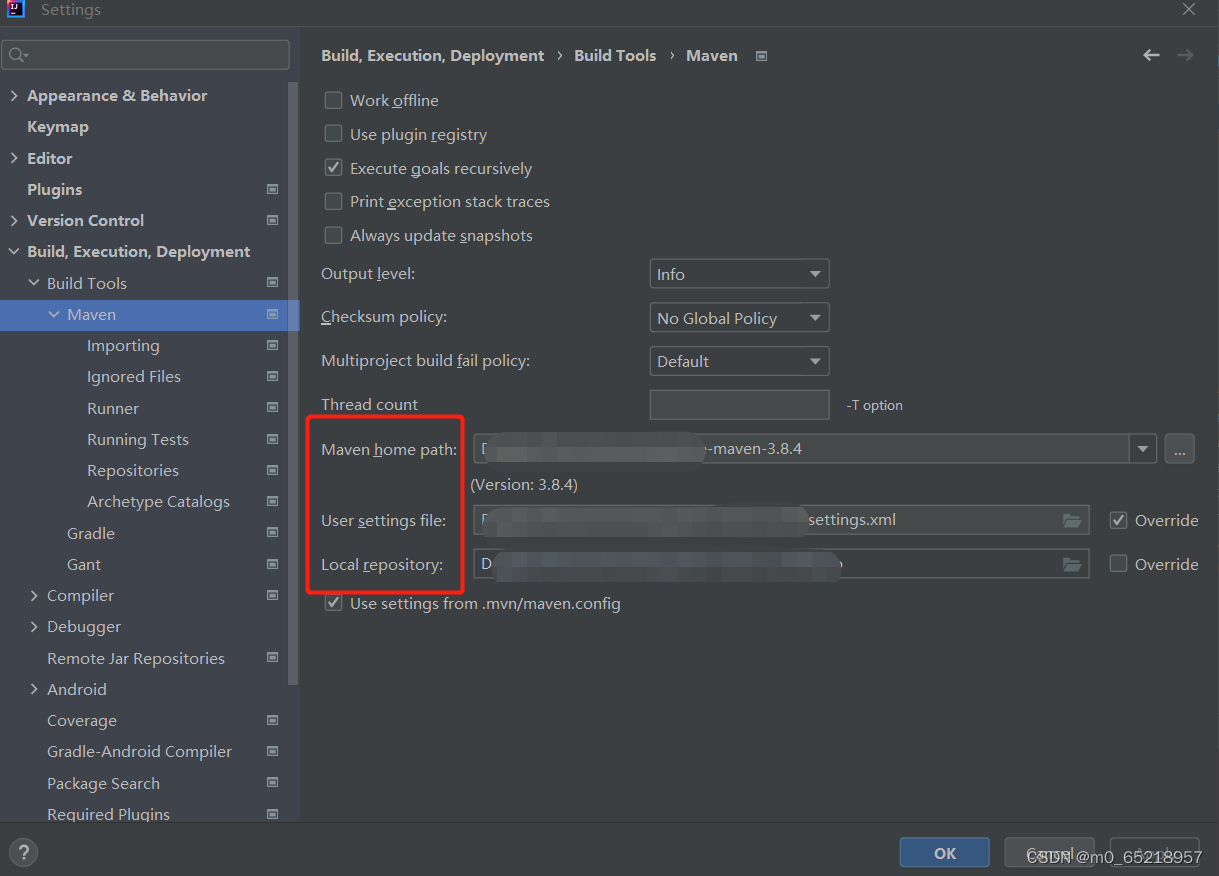
Task: Expand the Editor section
Action: 14,158
